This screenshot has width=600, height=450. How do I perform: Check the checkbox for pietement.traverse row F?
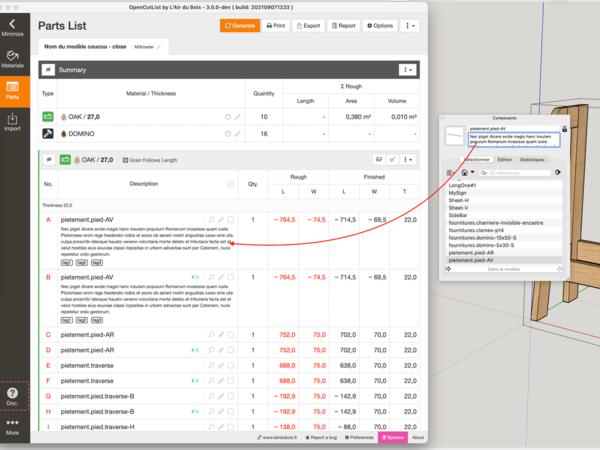pyautogui.click(x=230, y=381)
